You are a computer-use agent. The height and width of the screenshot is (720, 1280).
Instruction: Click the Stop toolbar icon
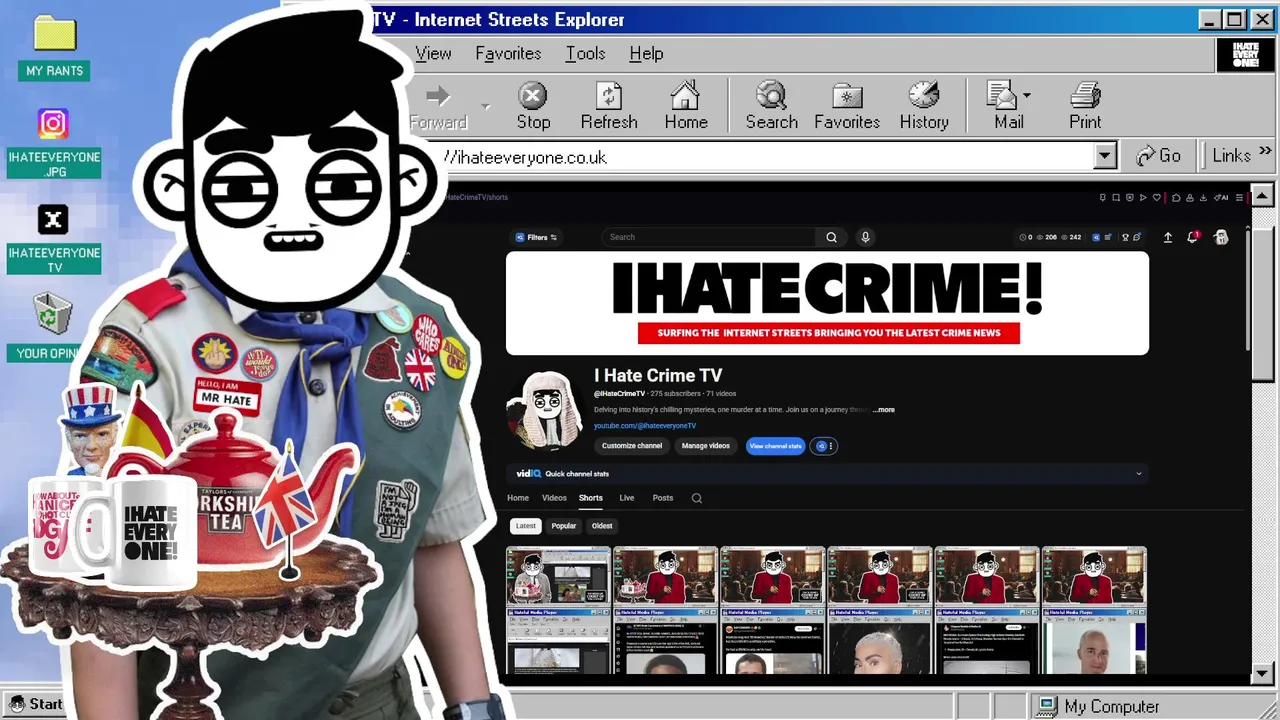click(533, 97)
